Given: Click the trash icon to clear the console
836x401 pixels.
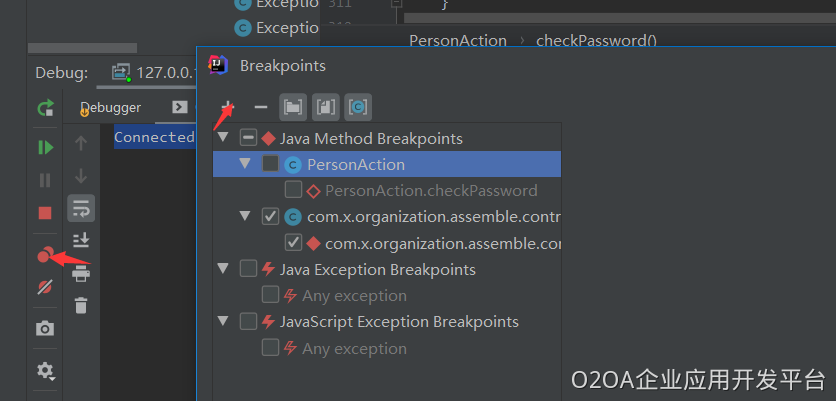Looking at the screenshot, I should tap(81, 305).
